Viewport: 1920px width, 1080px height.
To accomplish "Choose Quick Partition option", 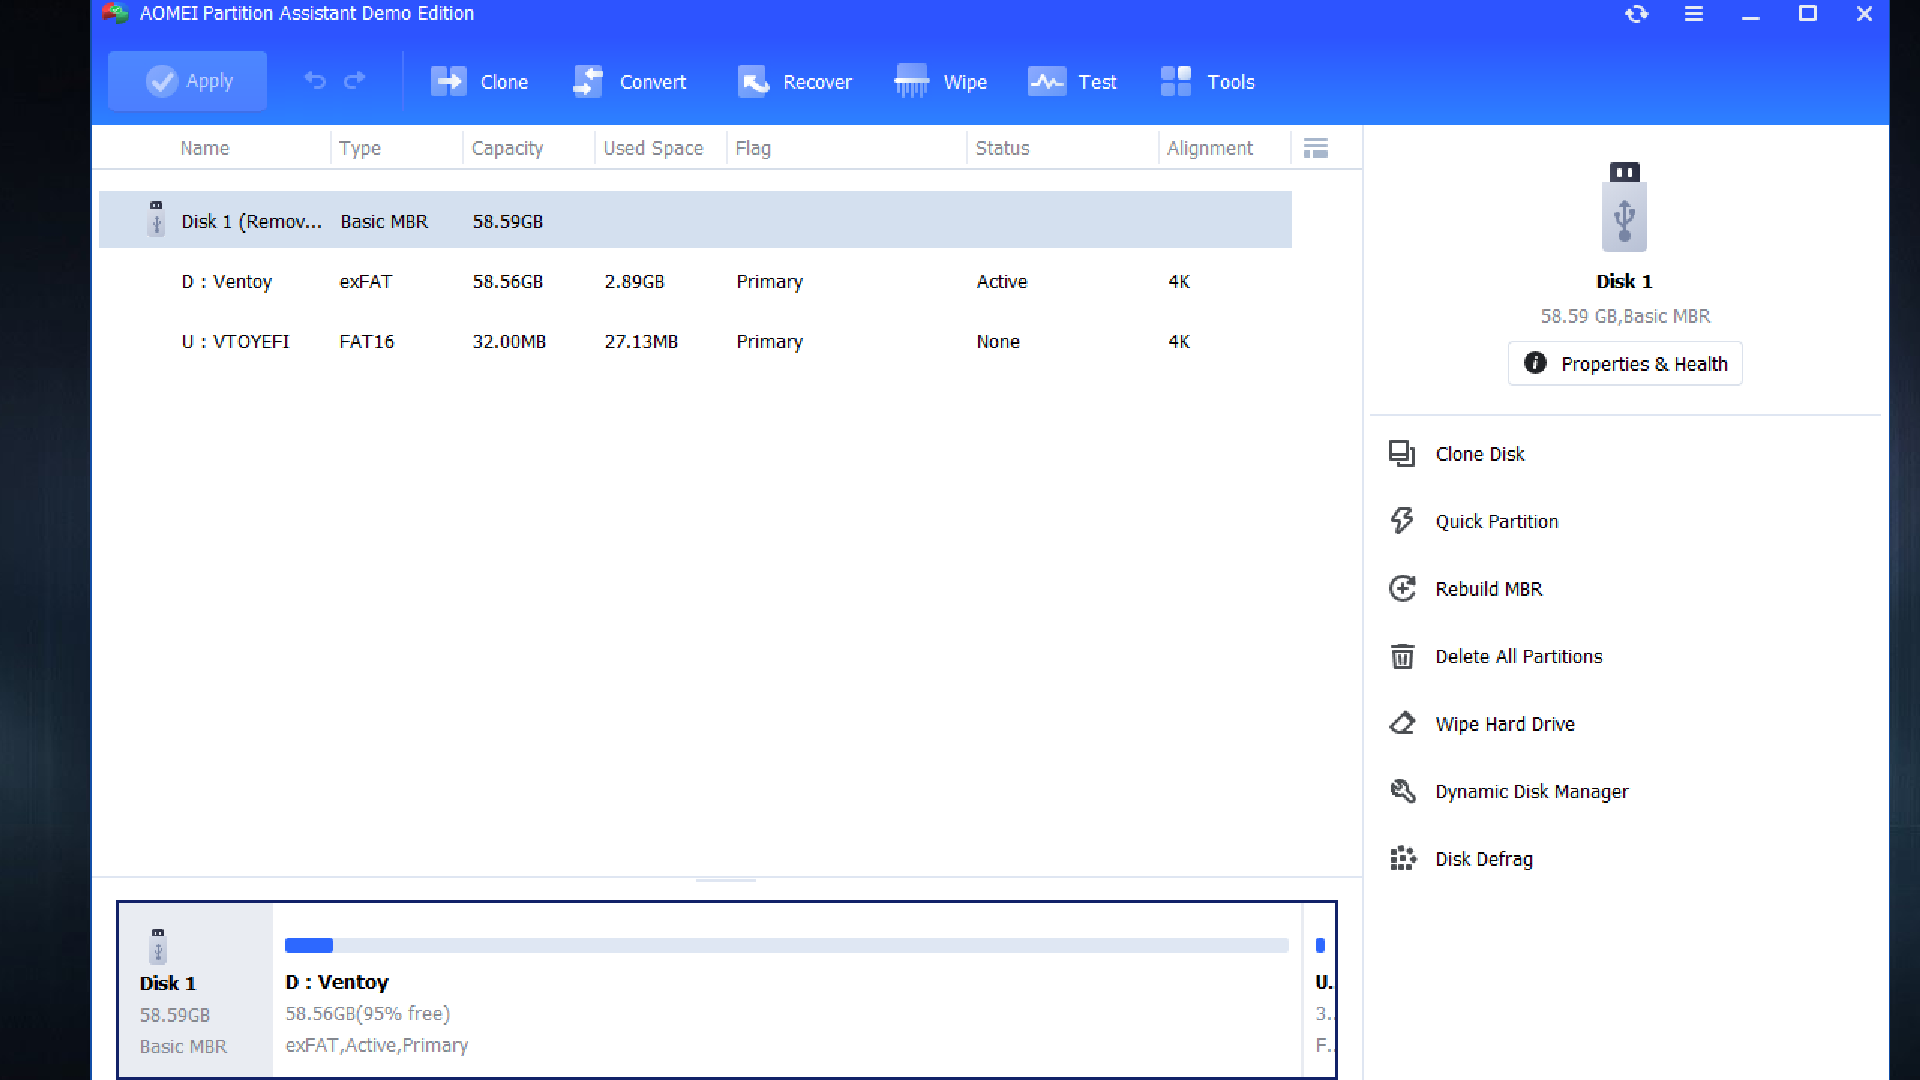I will 1496,521.
